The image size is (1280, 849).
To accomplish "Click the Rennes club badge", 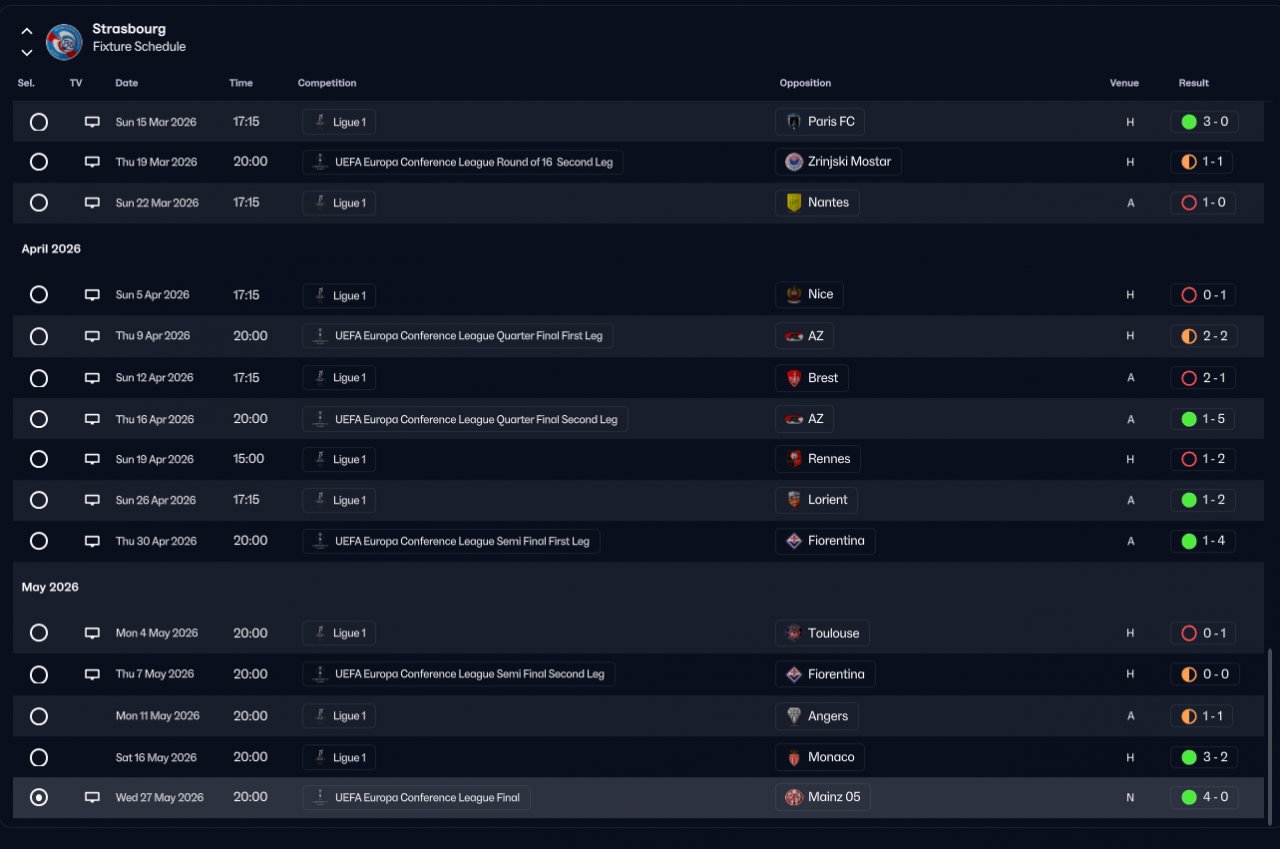I will pos(794,459).
